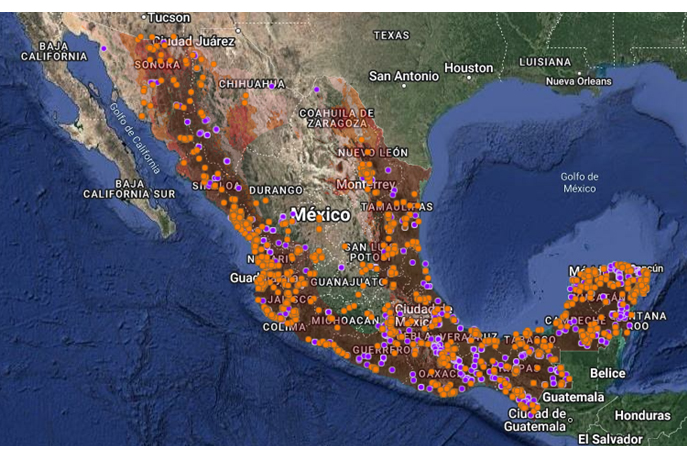The width and height of the screenshot is (687, 458).
Task: Click the San Antonio city dot
Action: 404,86
